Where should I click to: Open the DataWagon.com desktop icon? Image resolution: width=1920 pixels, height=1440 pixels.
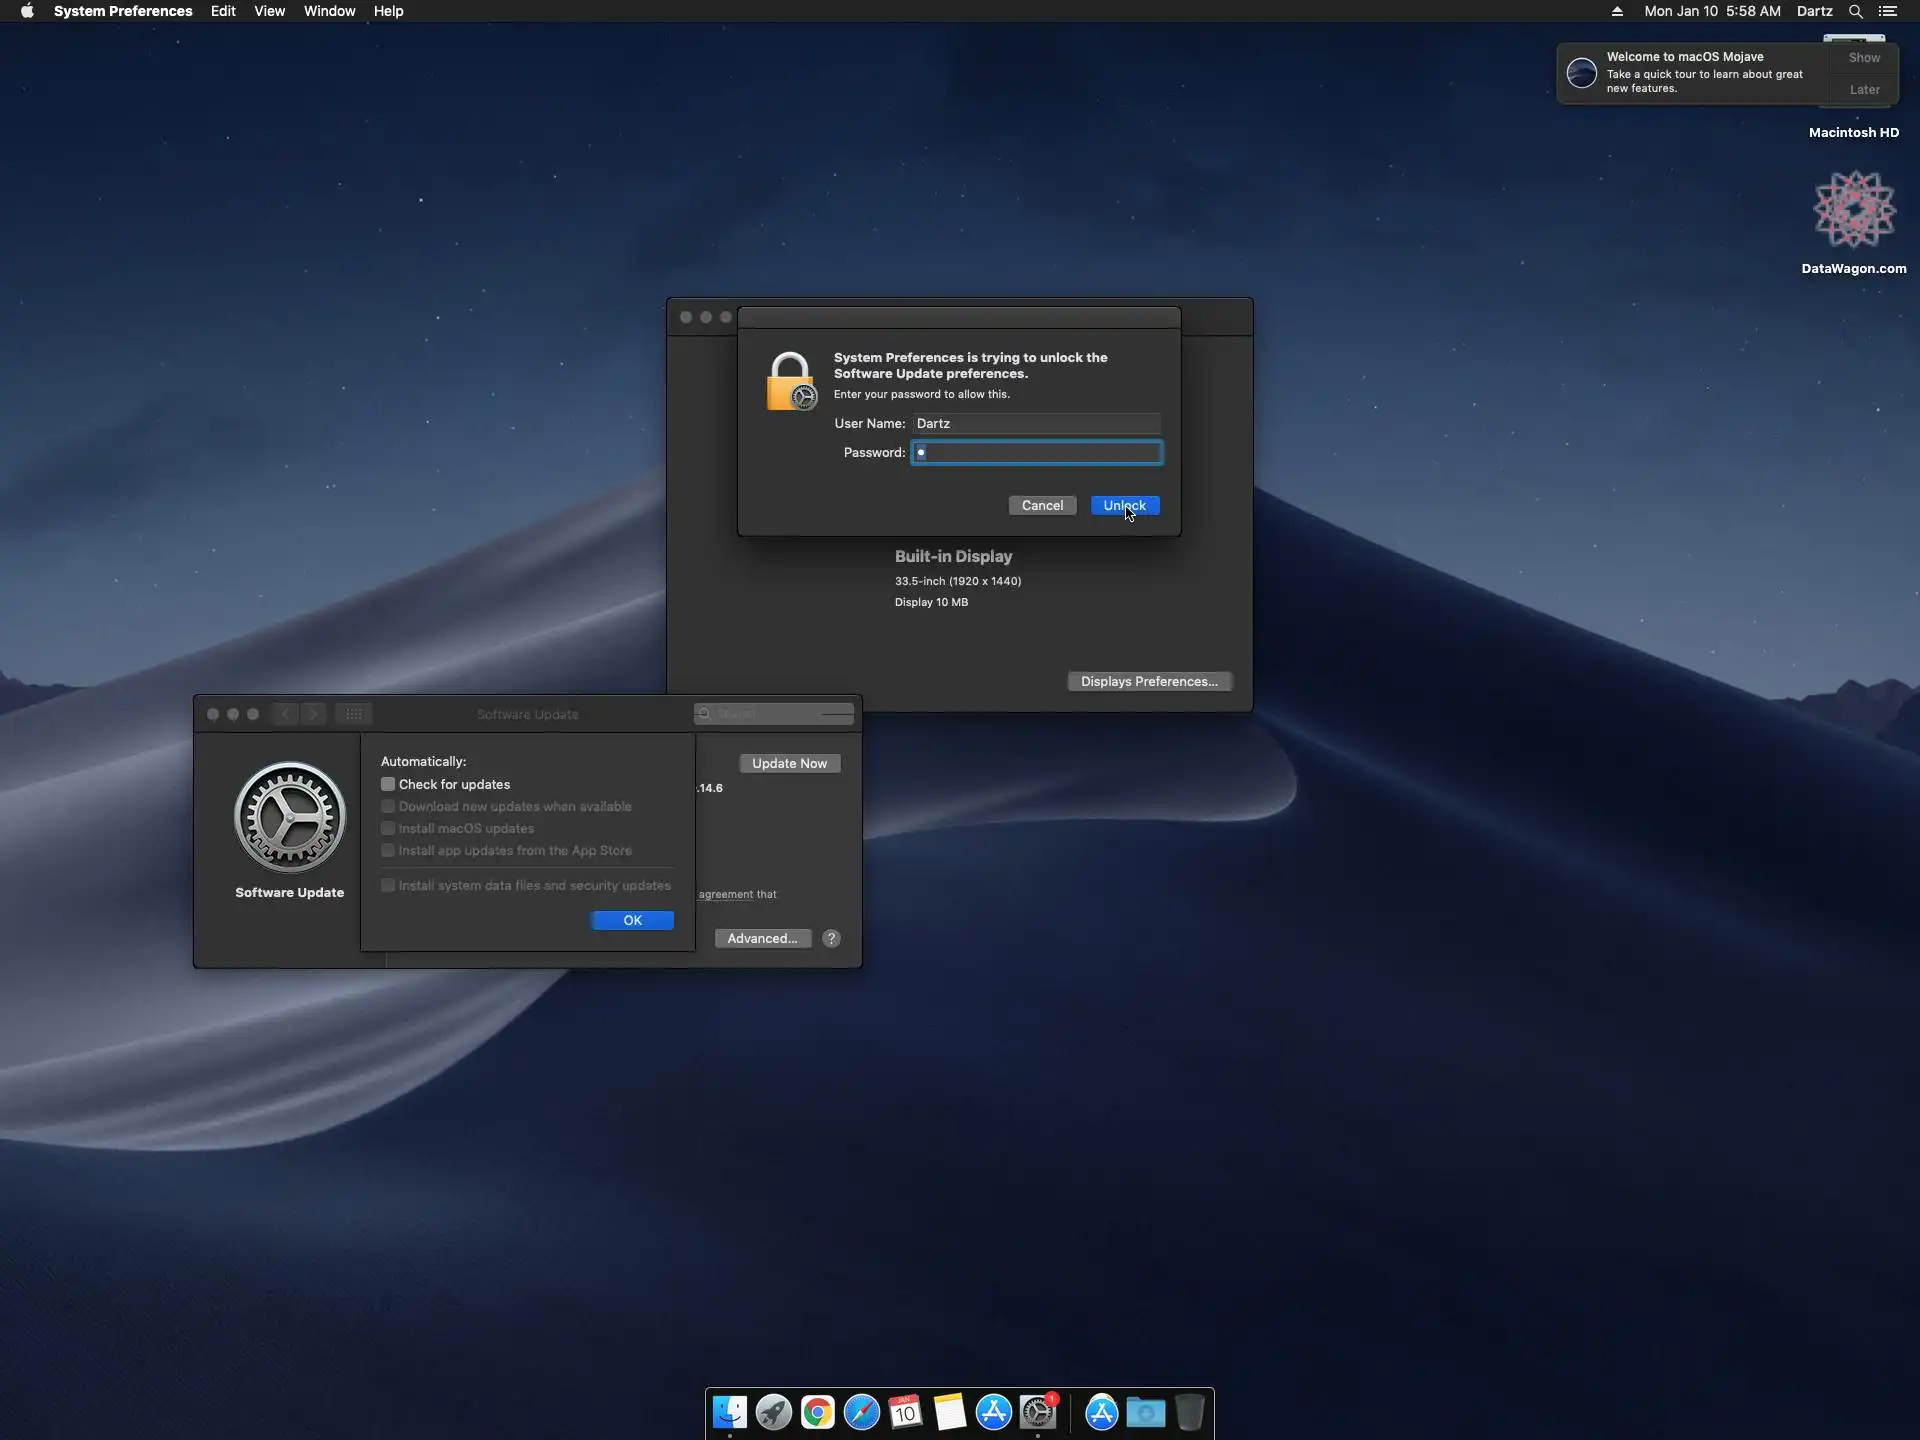pyautogui.click(x=1853, y=210)
